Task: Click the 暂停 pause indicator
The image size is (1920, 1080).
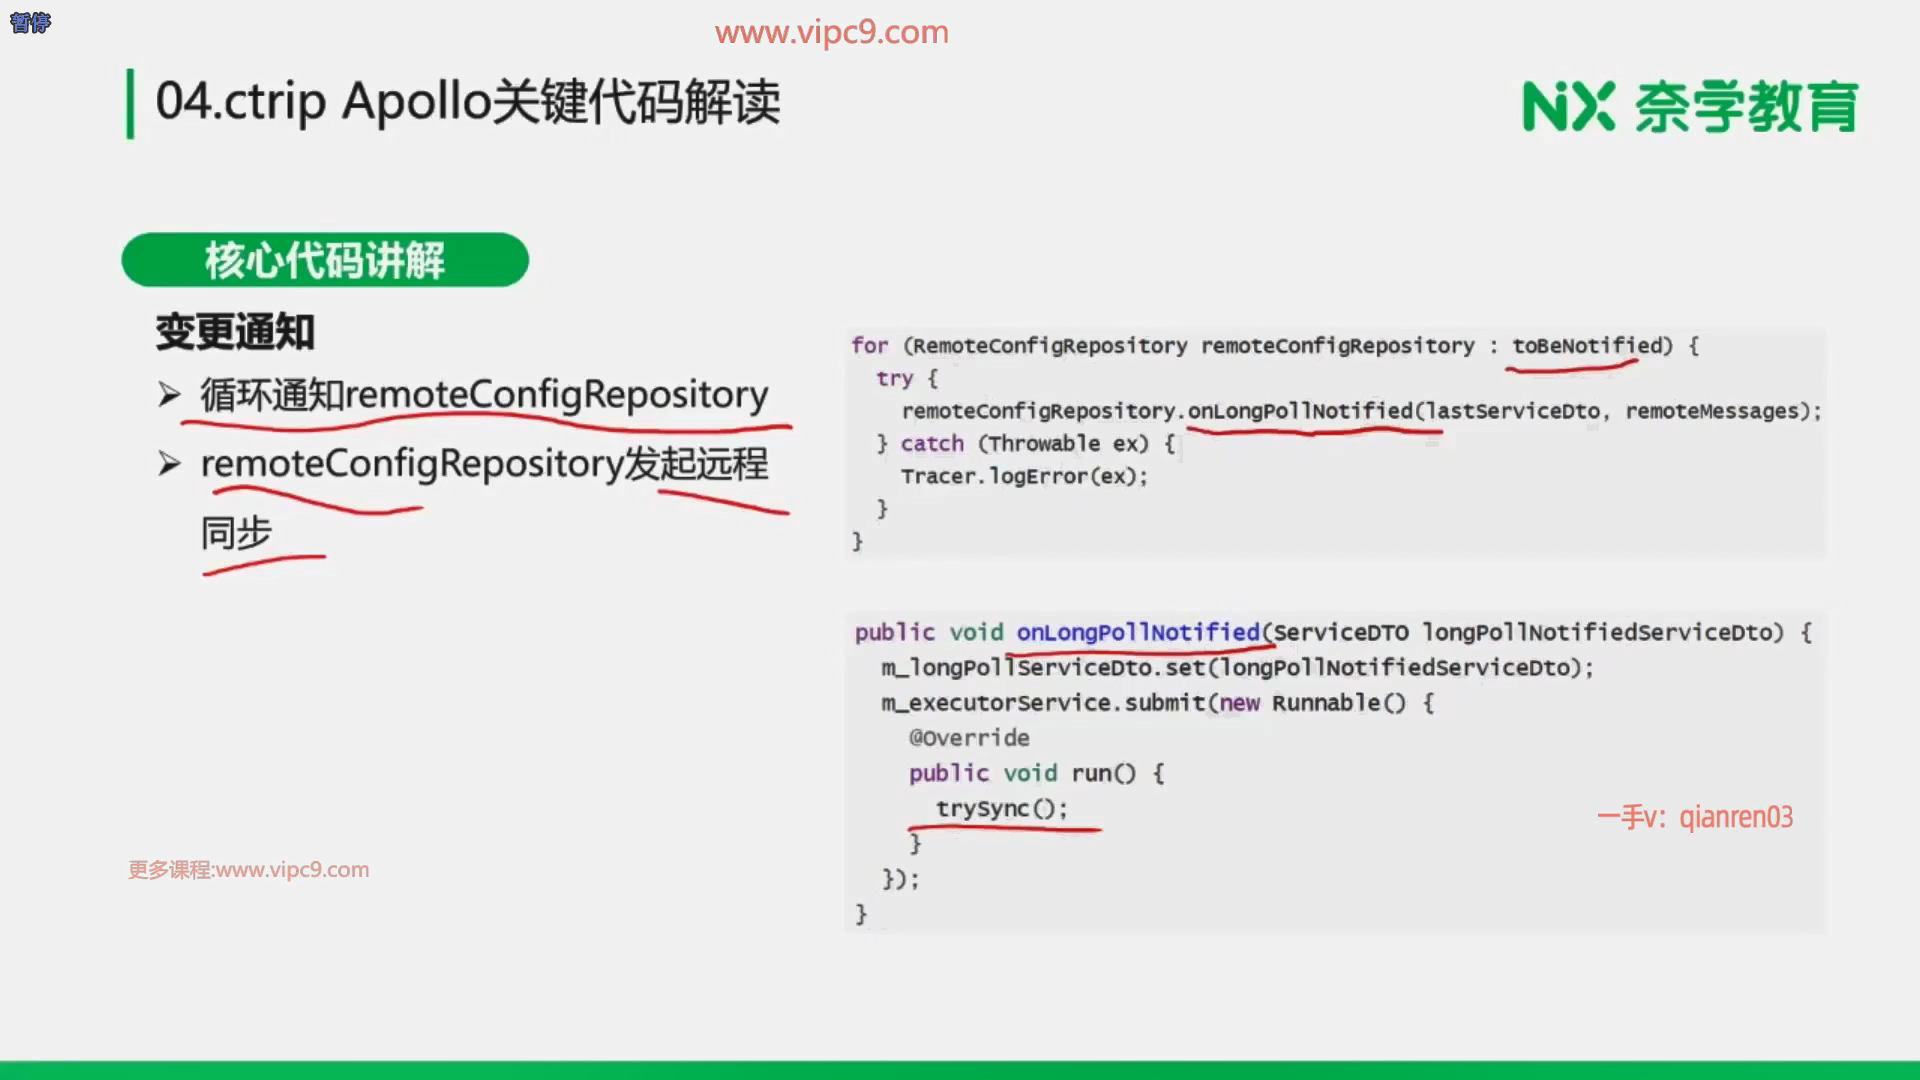Action: 30,22
